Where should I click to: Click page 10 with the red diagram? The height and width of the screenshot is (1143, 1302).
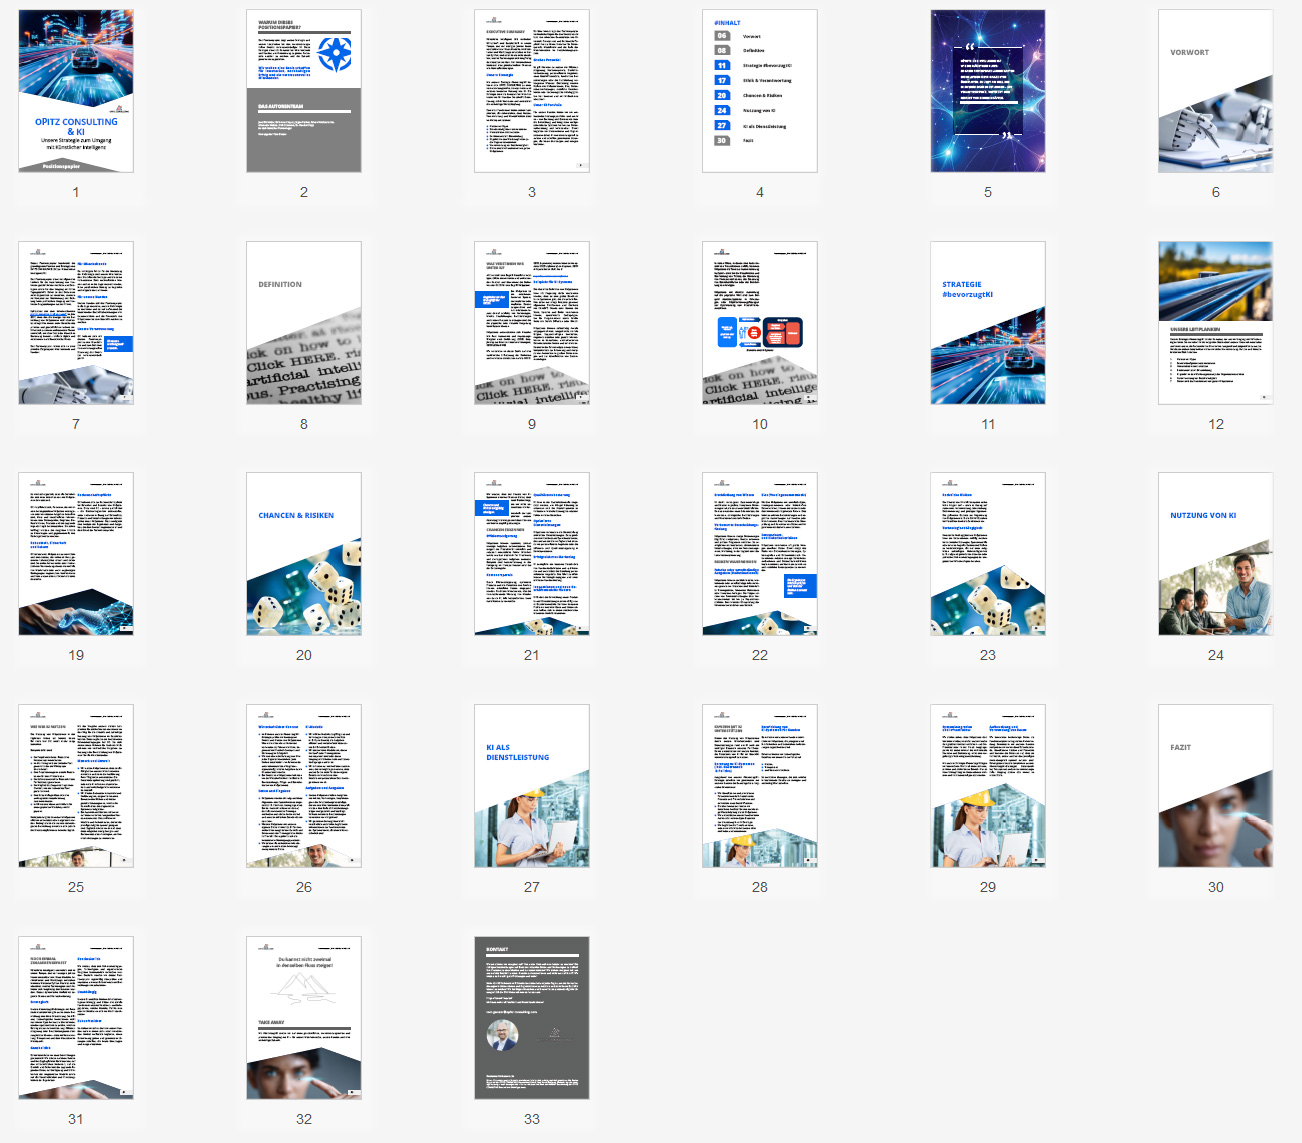click(x=760, y=322)
